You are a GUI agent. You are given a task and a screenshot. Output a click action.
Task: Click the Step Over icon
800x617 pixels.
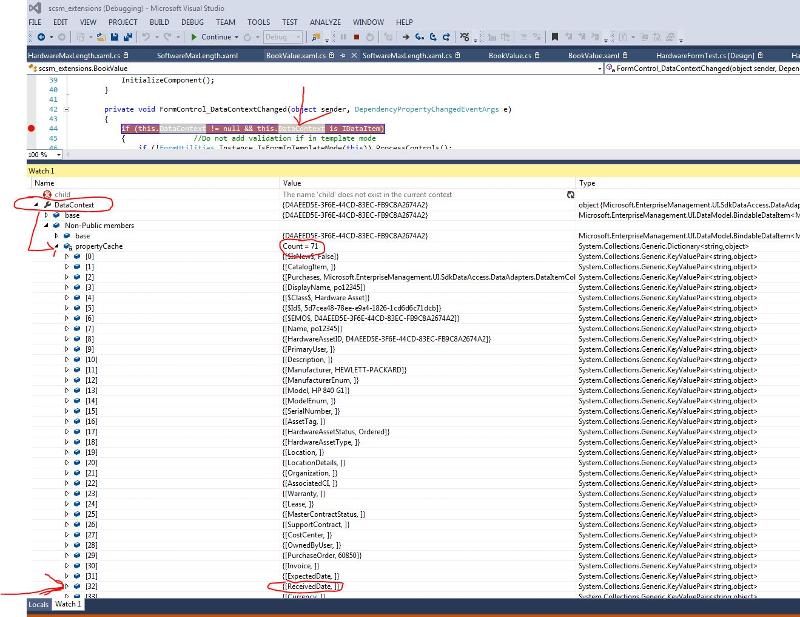[x=433, y=37]
